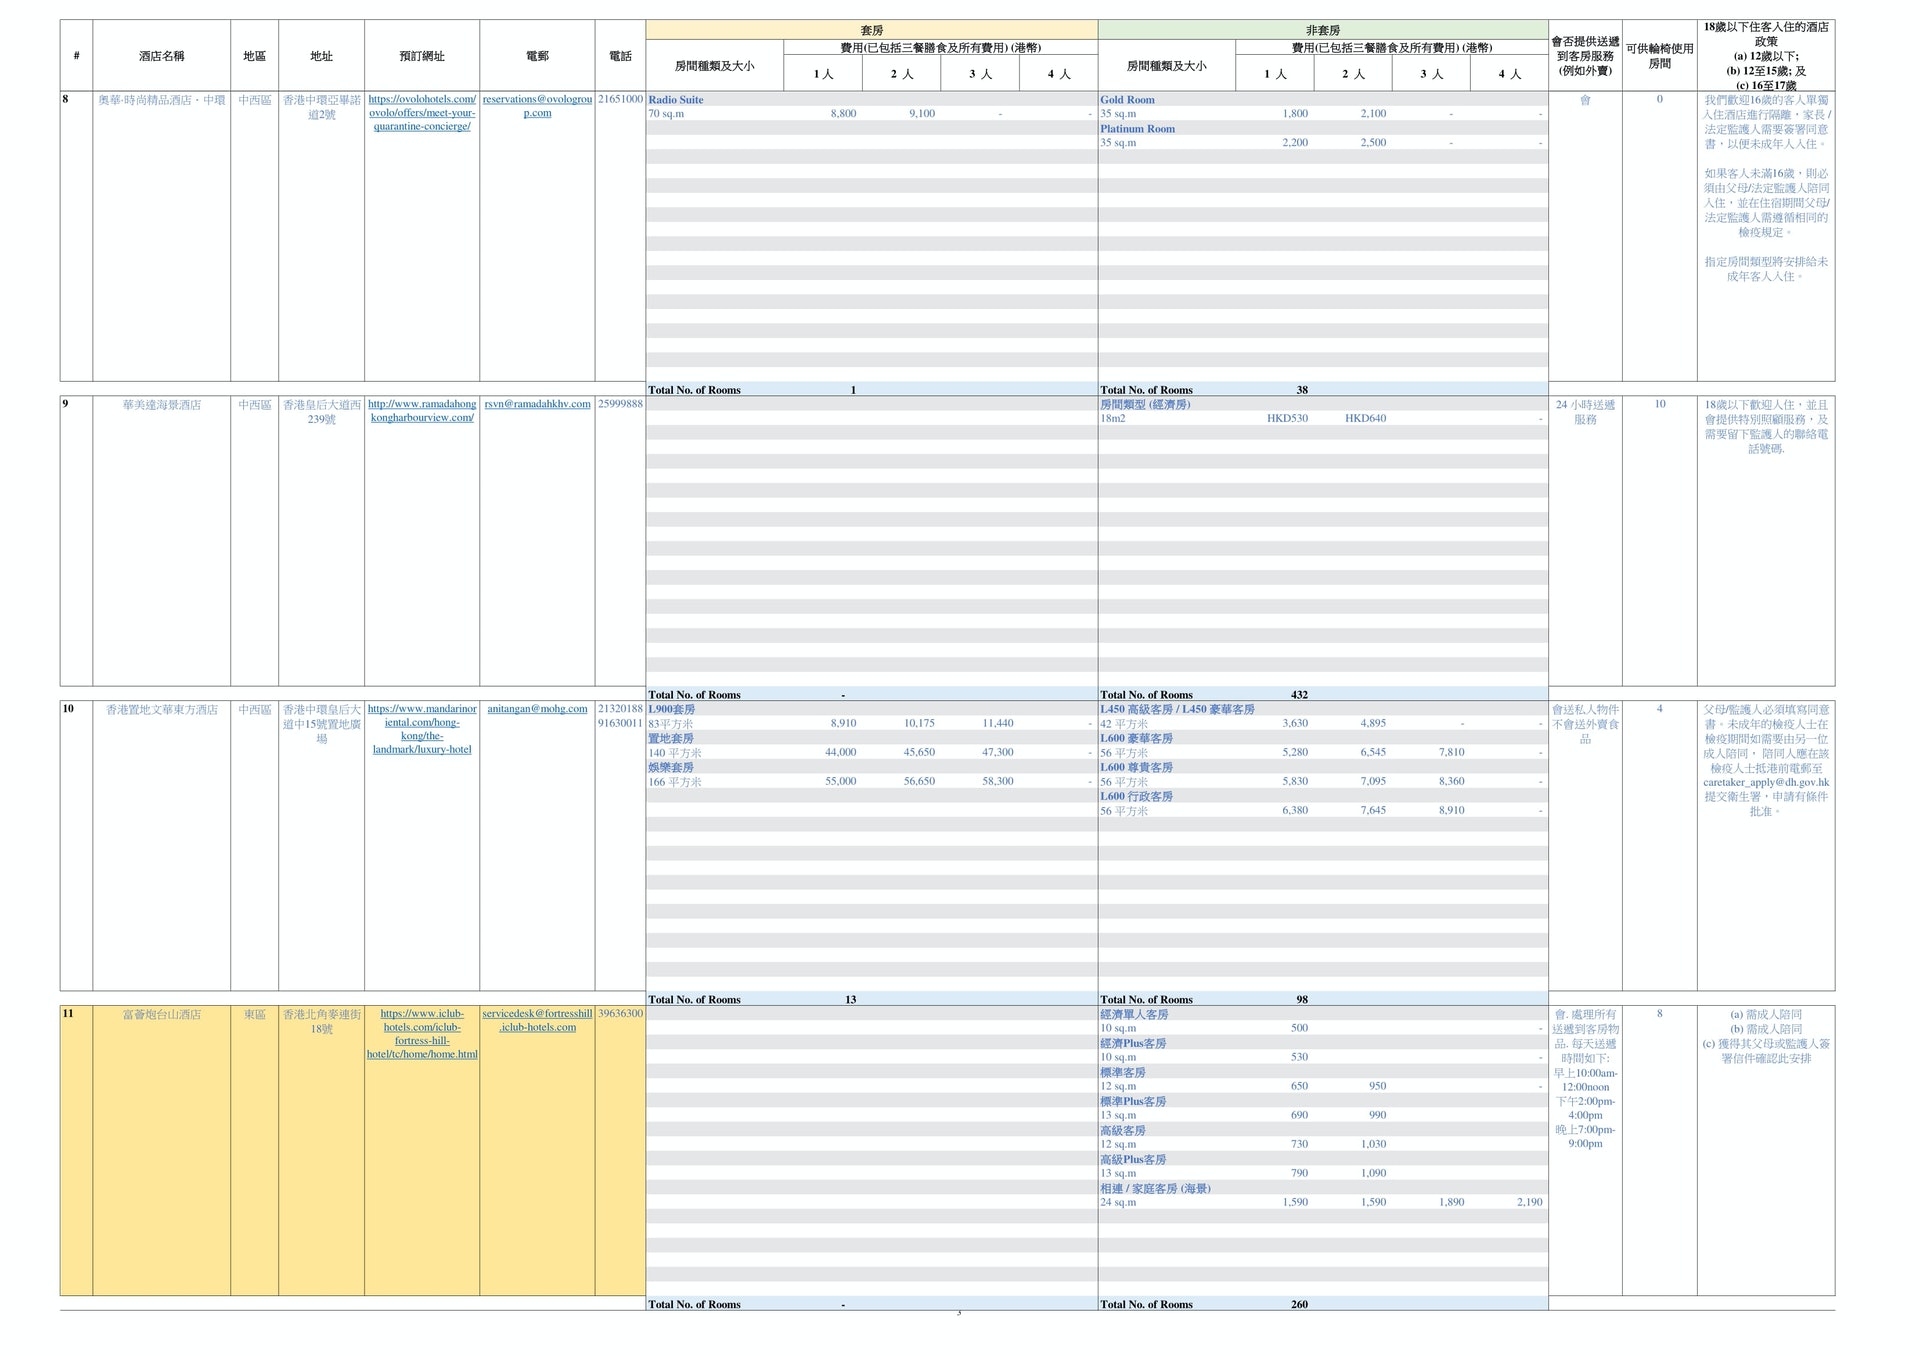Open the ovolohotels.com quarantine concierge link

click(422, 113)
